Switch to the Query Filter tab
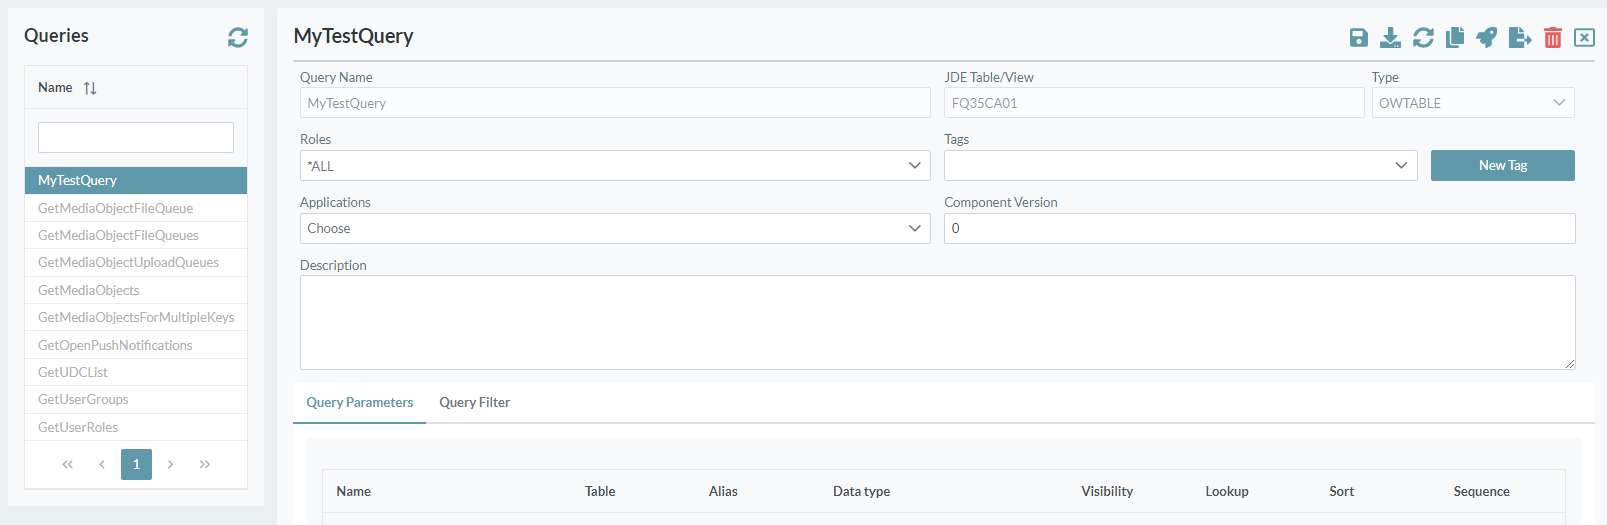Screen dimensions: 1607x525 coord(474,403)
